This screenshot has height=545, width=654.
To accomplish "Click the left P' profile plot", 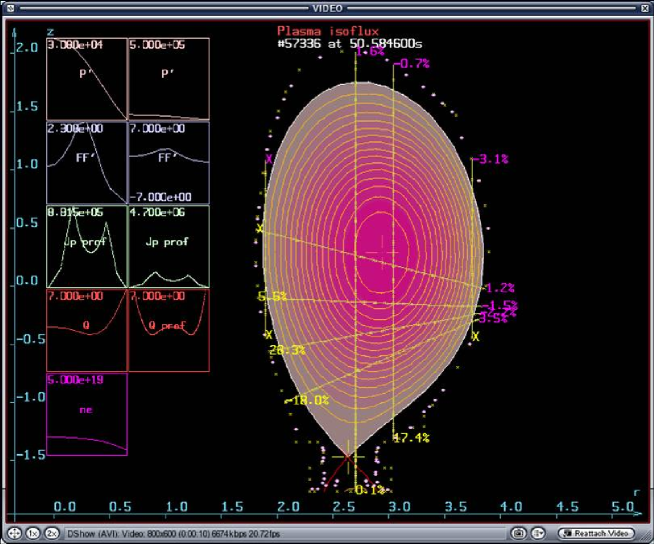I will coord(87,80).
